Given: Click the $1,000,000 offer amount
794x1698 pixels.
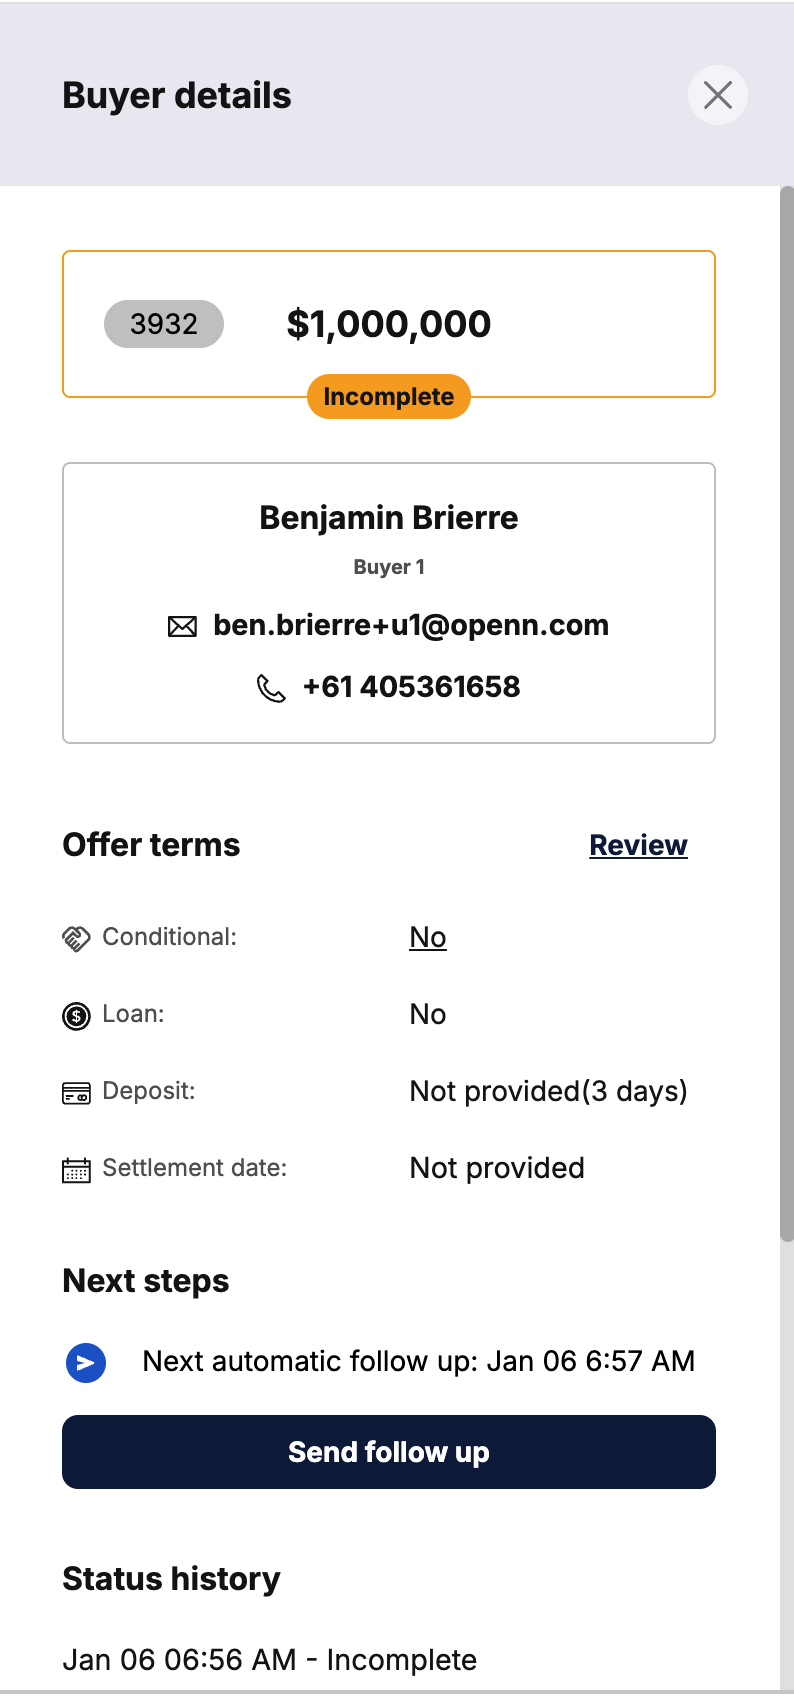Looking at the screenshot, I should (389, 324).
